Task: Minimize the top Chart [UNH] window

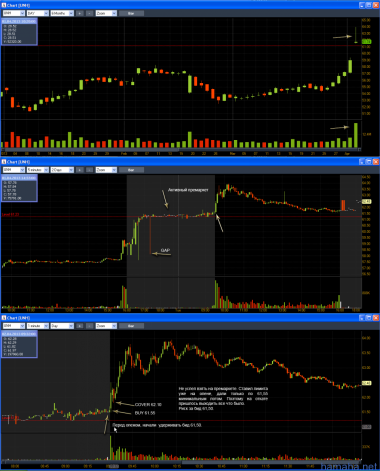Action: coord(362,5)
